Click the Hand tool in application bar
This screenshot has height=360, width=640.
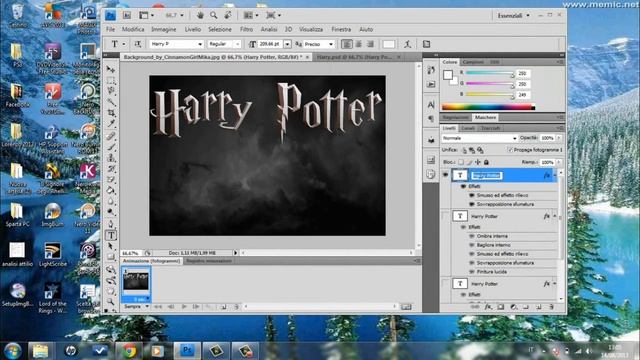click(200, 15)
